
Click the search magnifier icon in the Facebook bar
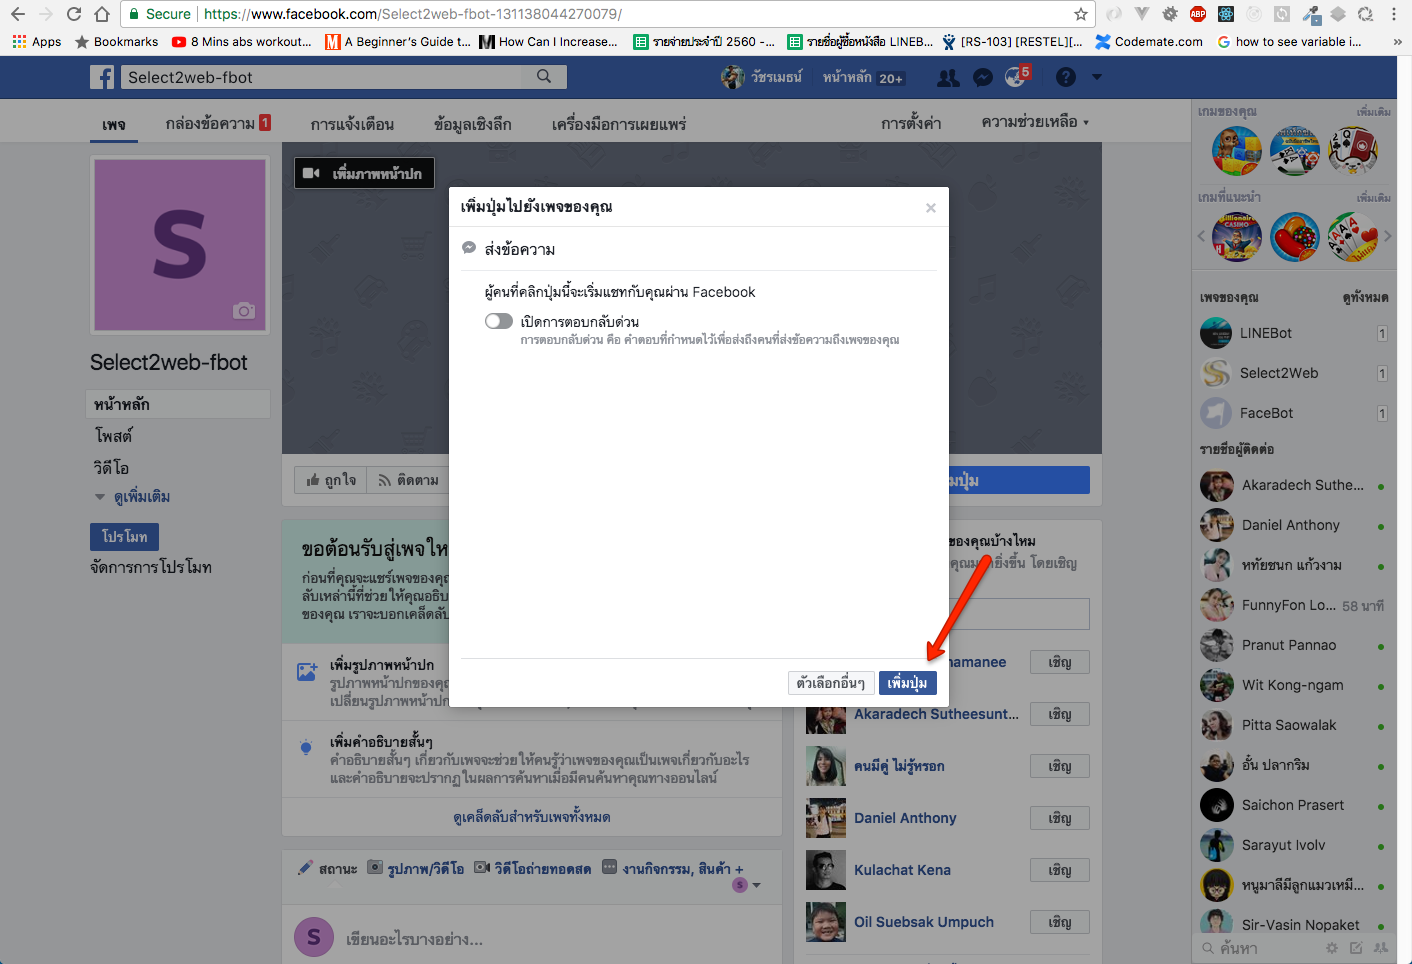click(544, 76)
